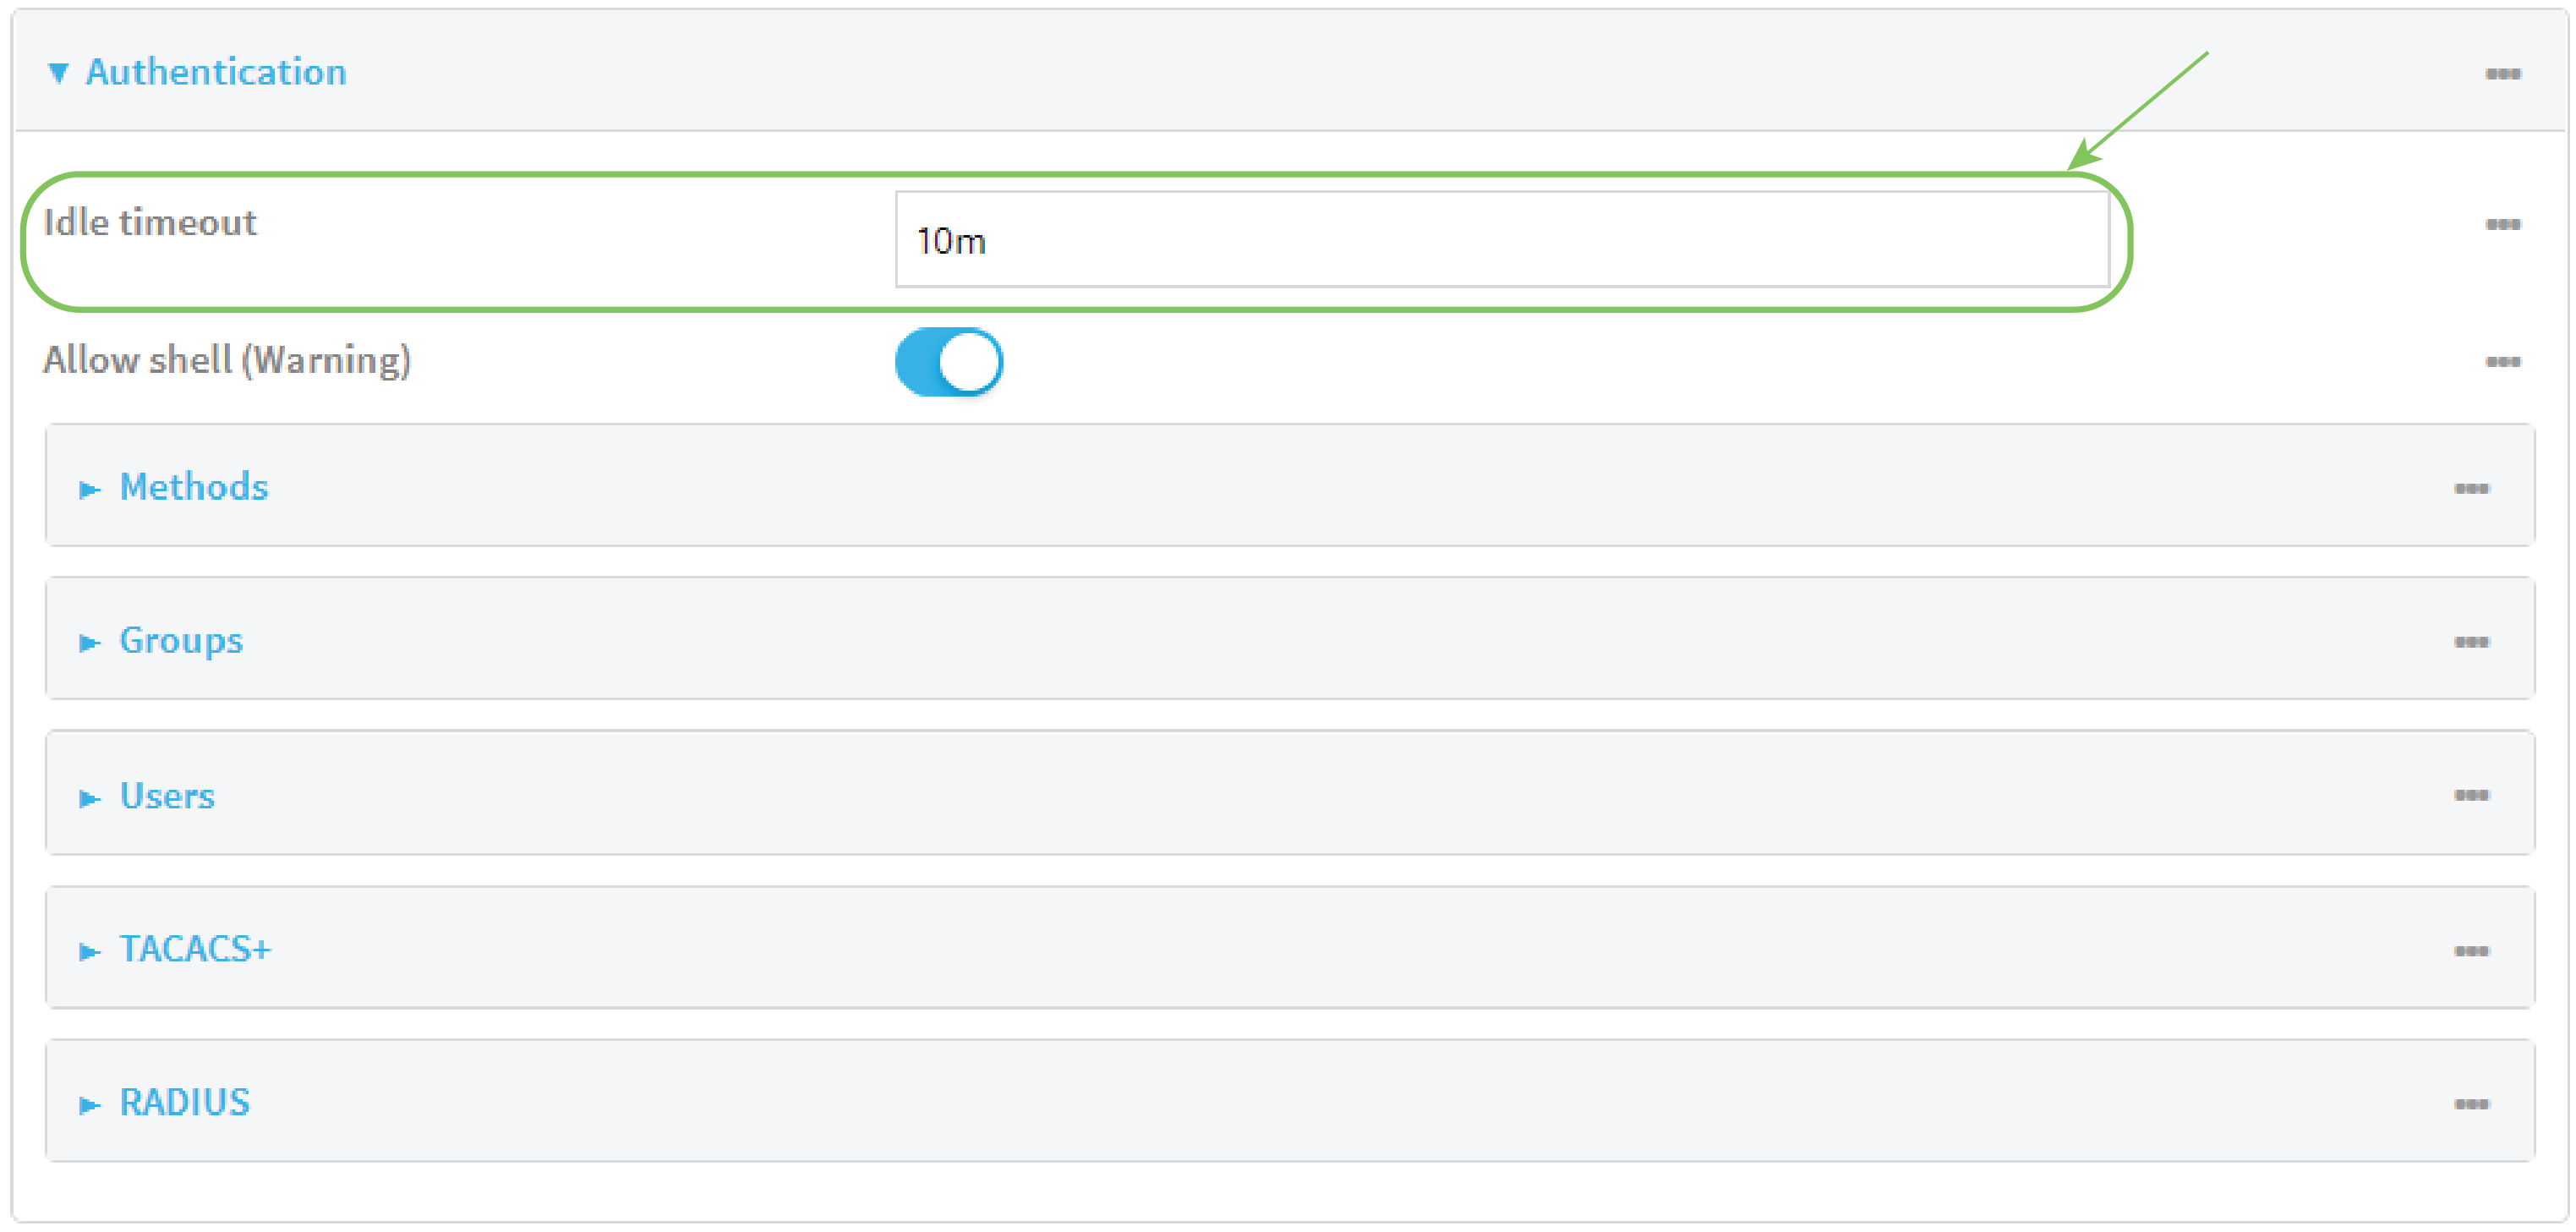Click the RADIUS section label
Viewport: 2576px width, 1232px height.
(x=184, y=1104)
